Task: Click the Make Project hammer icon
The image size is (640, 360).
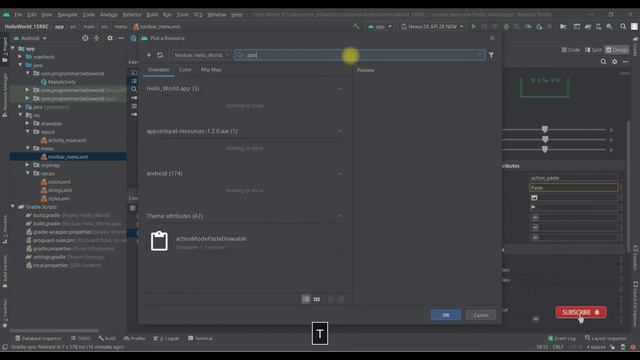Action: click(x=356, y=27)
